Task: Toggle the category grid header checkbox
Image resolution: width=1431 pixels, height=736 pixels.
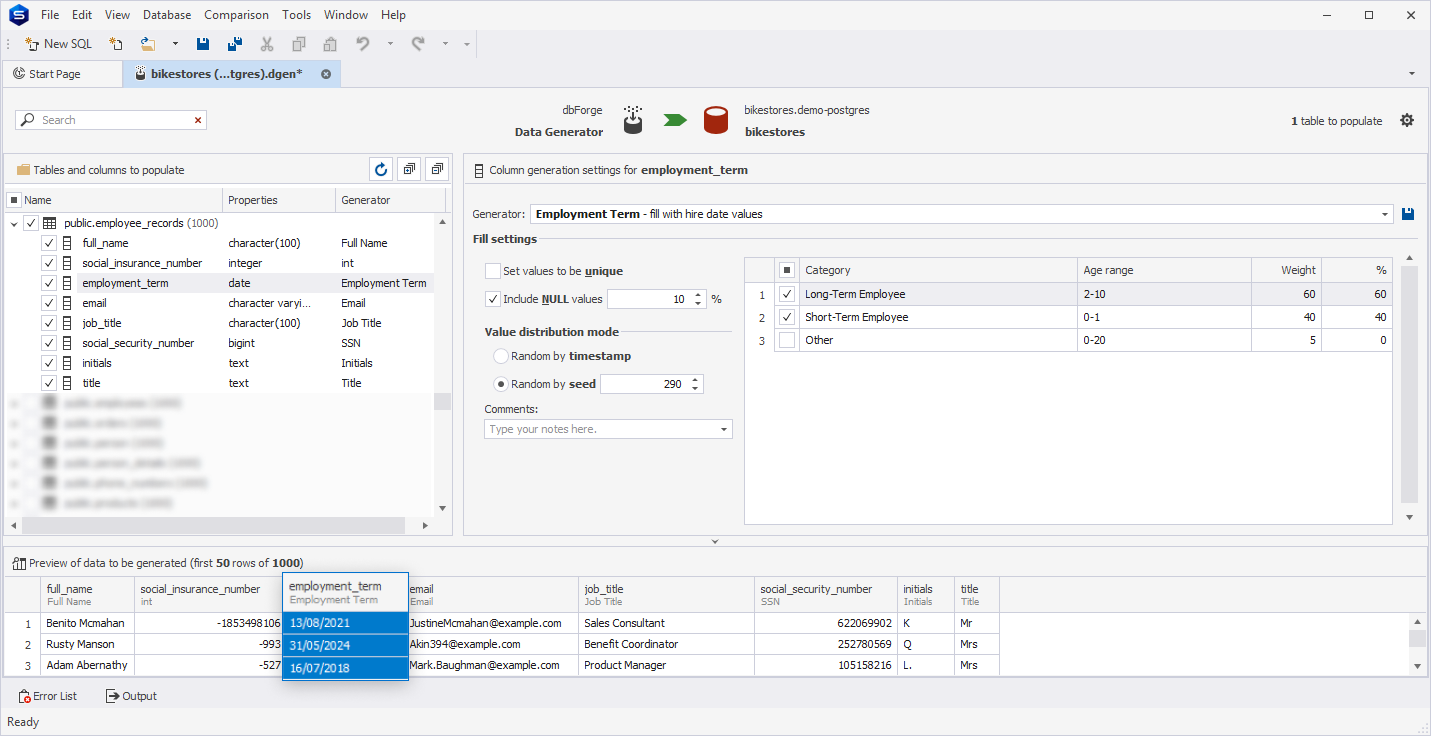Action: (x=787, y=270)
